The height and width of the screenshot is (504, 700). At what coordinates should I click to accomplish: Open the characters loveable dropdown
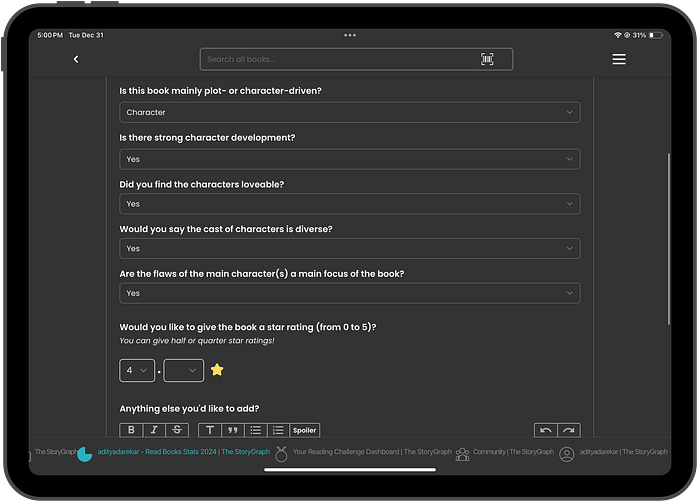pyautogui.click(x=350, y=204)
